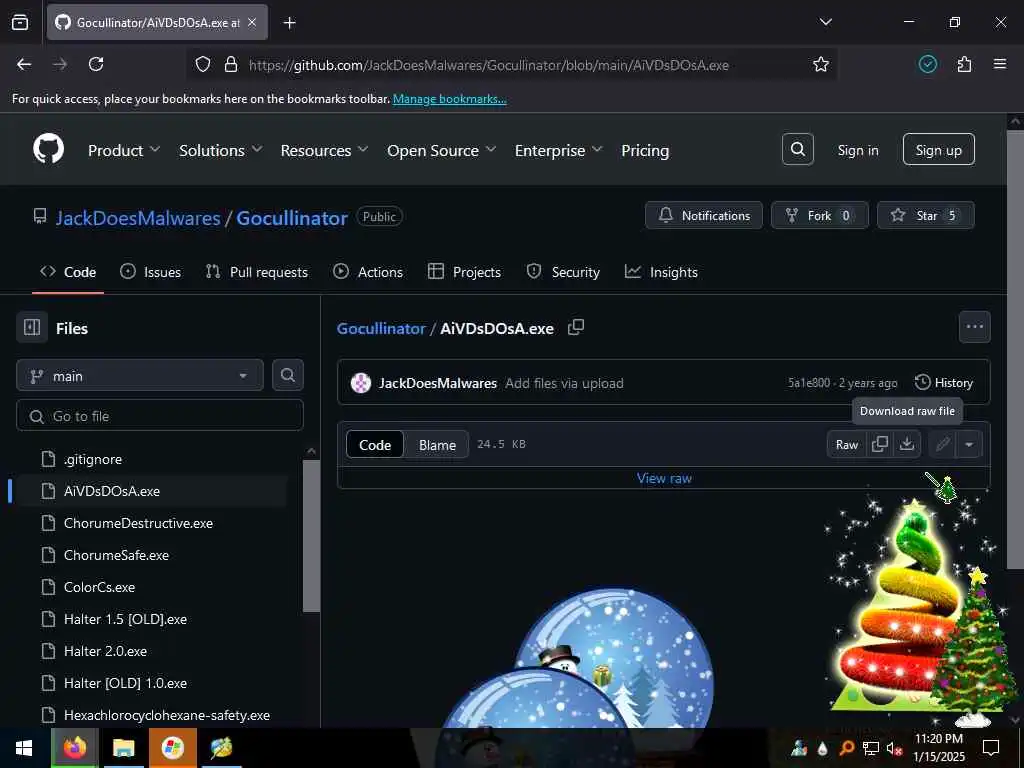Open the commit History link

[944, 383]
